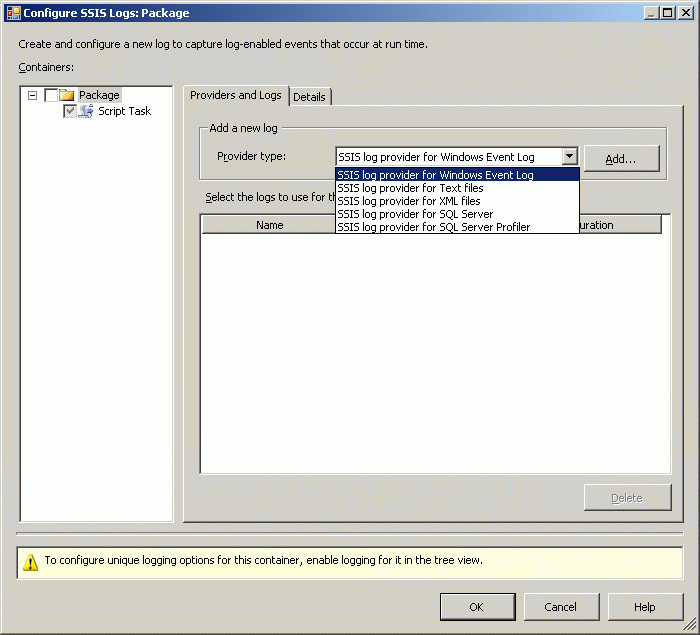
Task: Click the resize grip at dialog corner
Action: pos(691,624)
